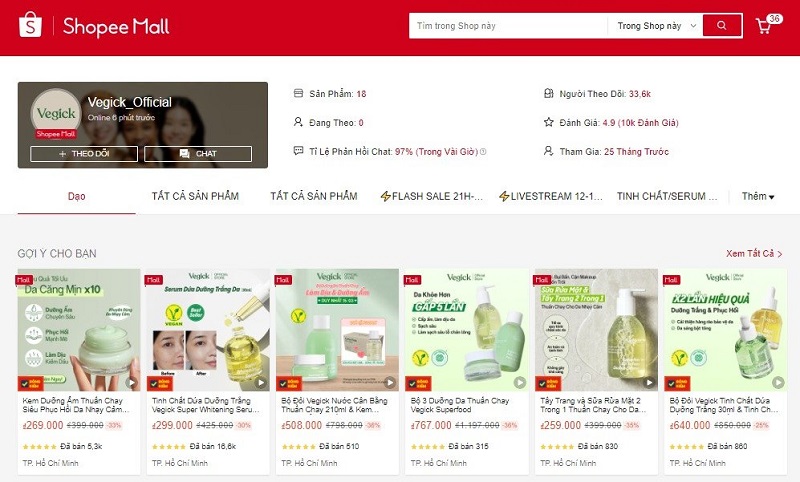Switch to the Dạo tab
This screenshot has height=482, width=800.
pos(77,196)
